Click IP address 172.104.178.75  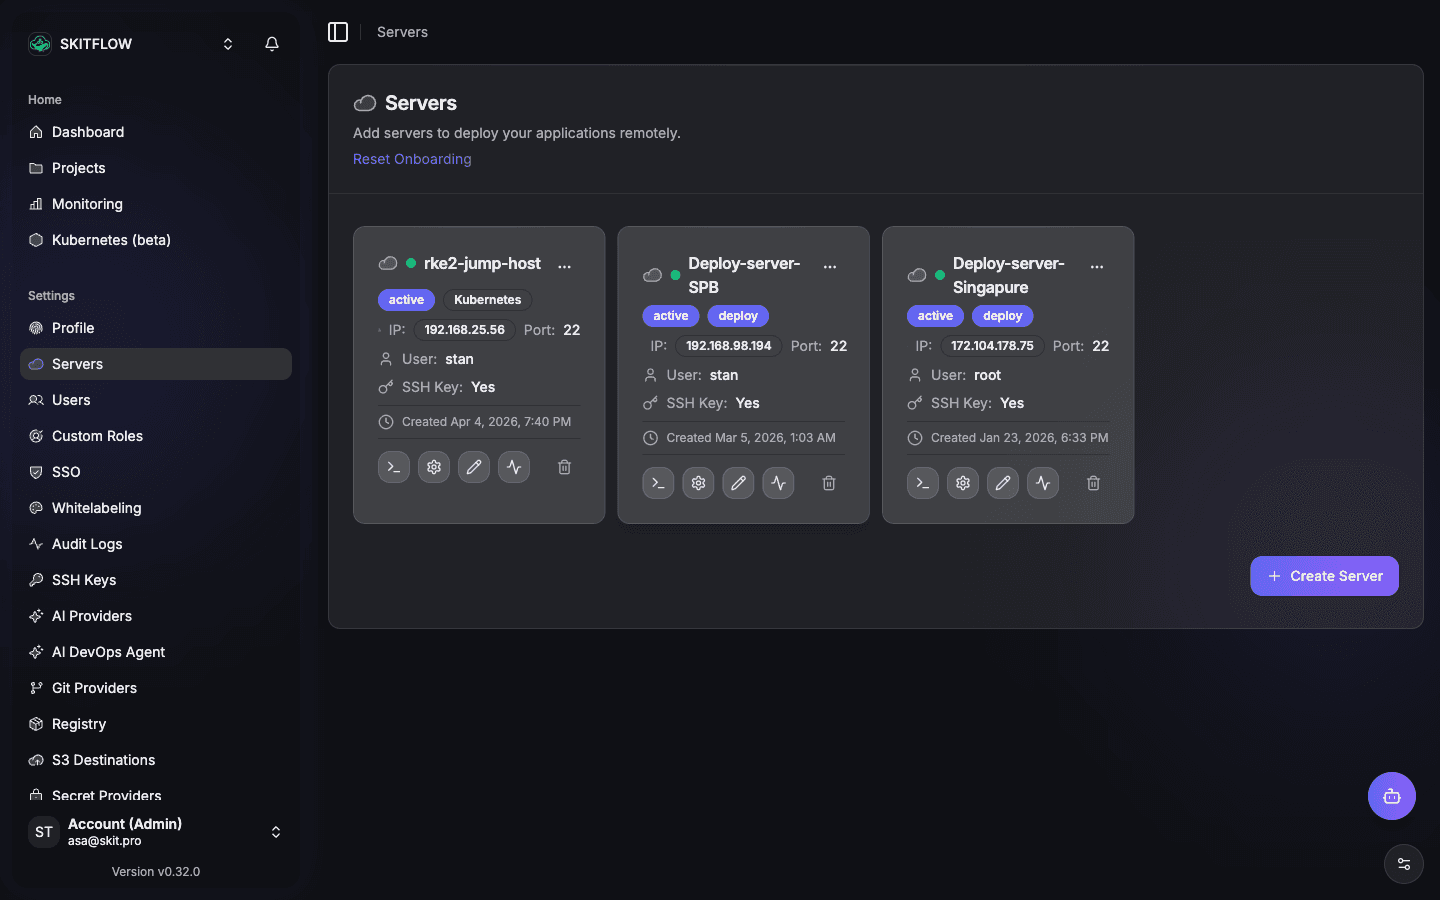pyautogui.click(x=992, y=346)
